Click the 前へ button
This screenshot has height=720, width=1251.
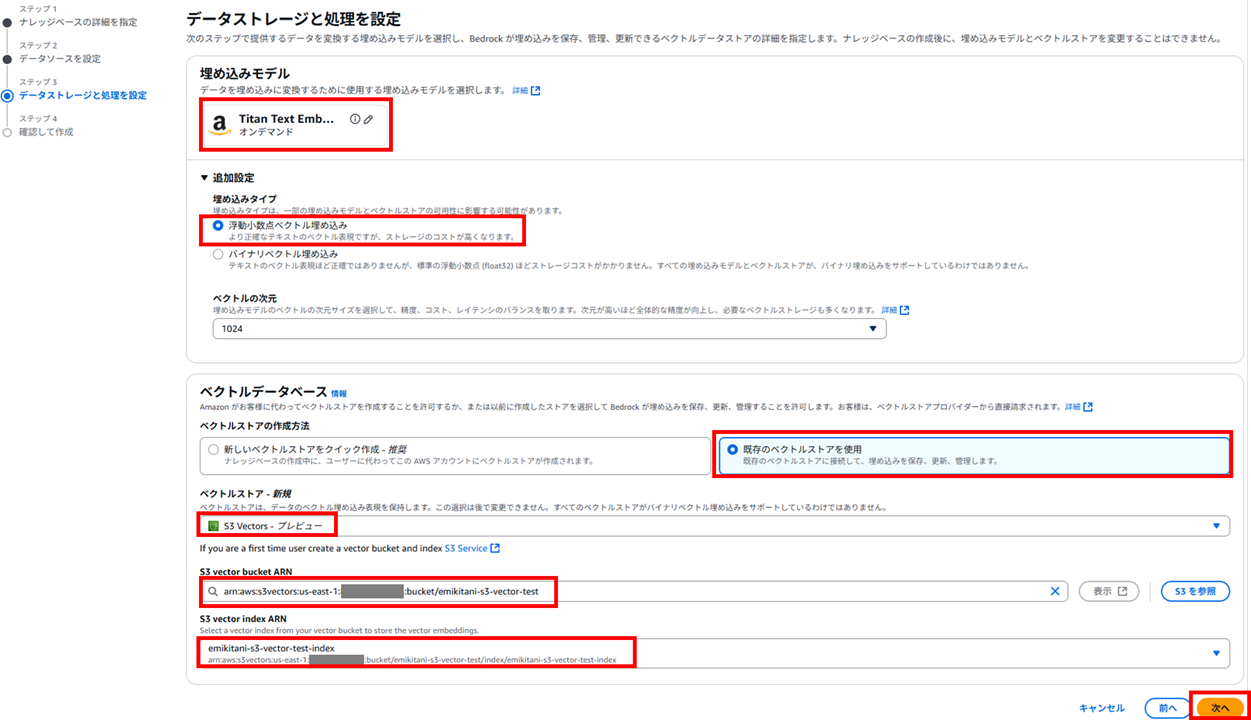(1167, 708)
